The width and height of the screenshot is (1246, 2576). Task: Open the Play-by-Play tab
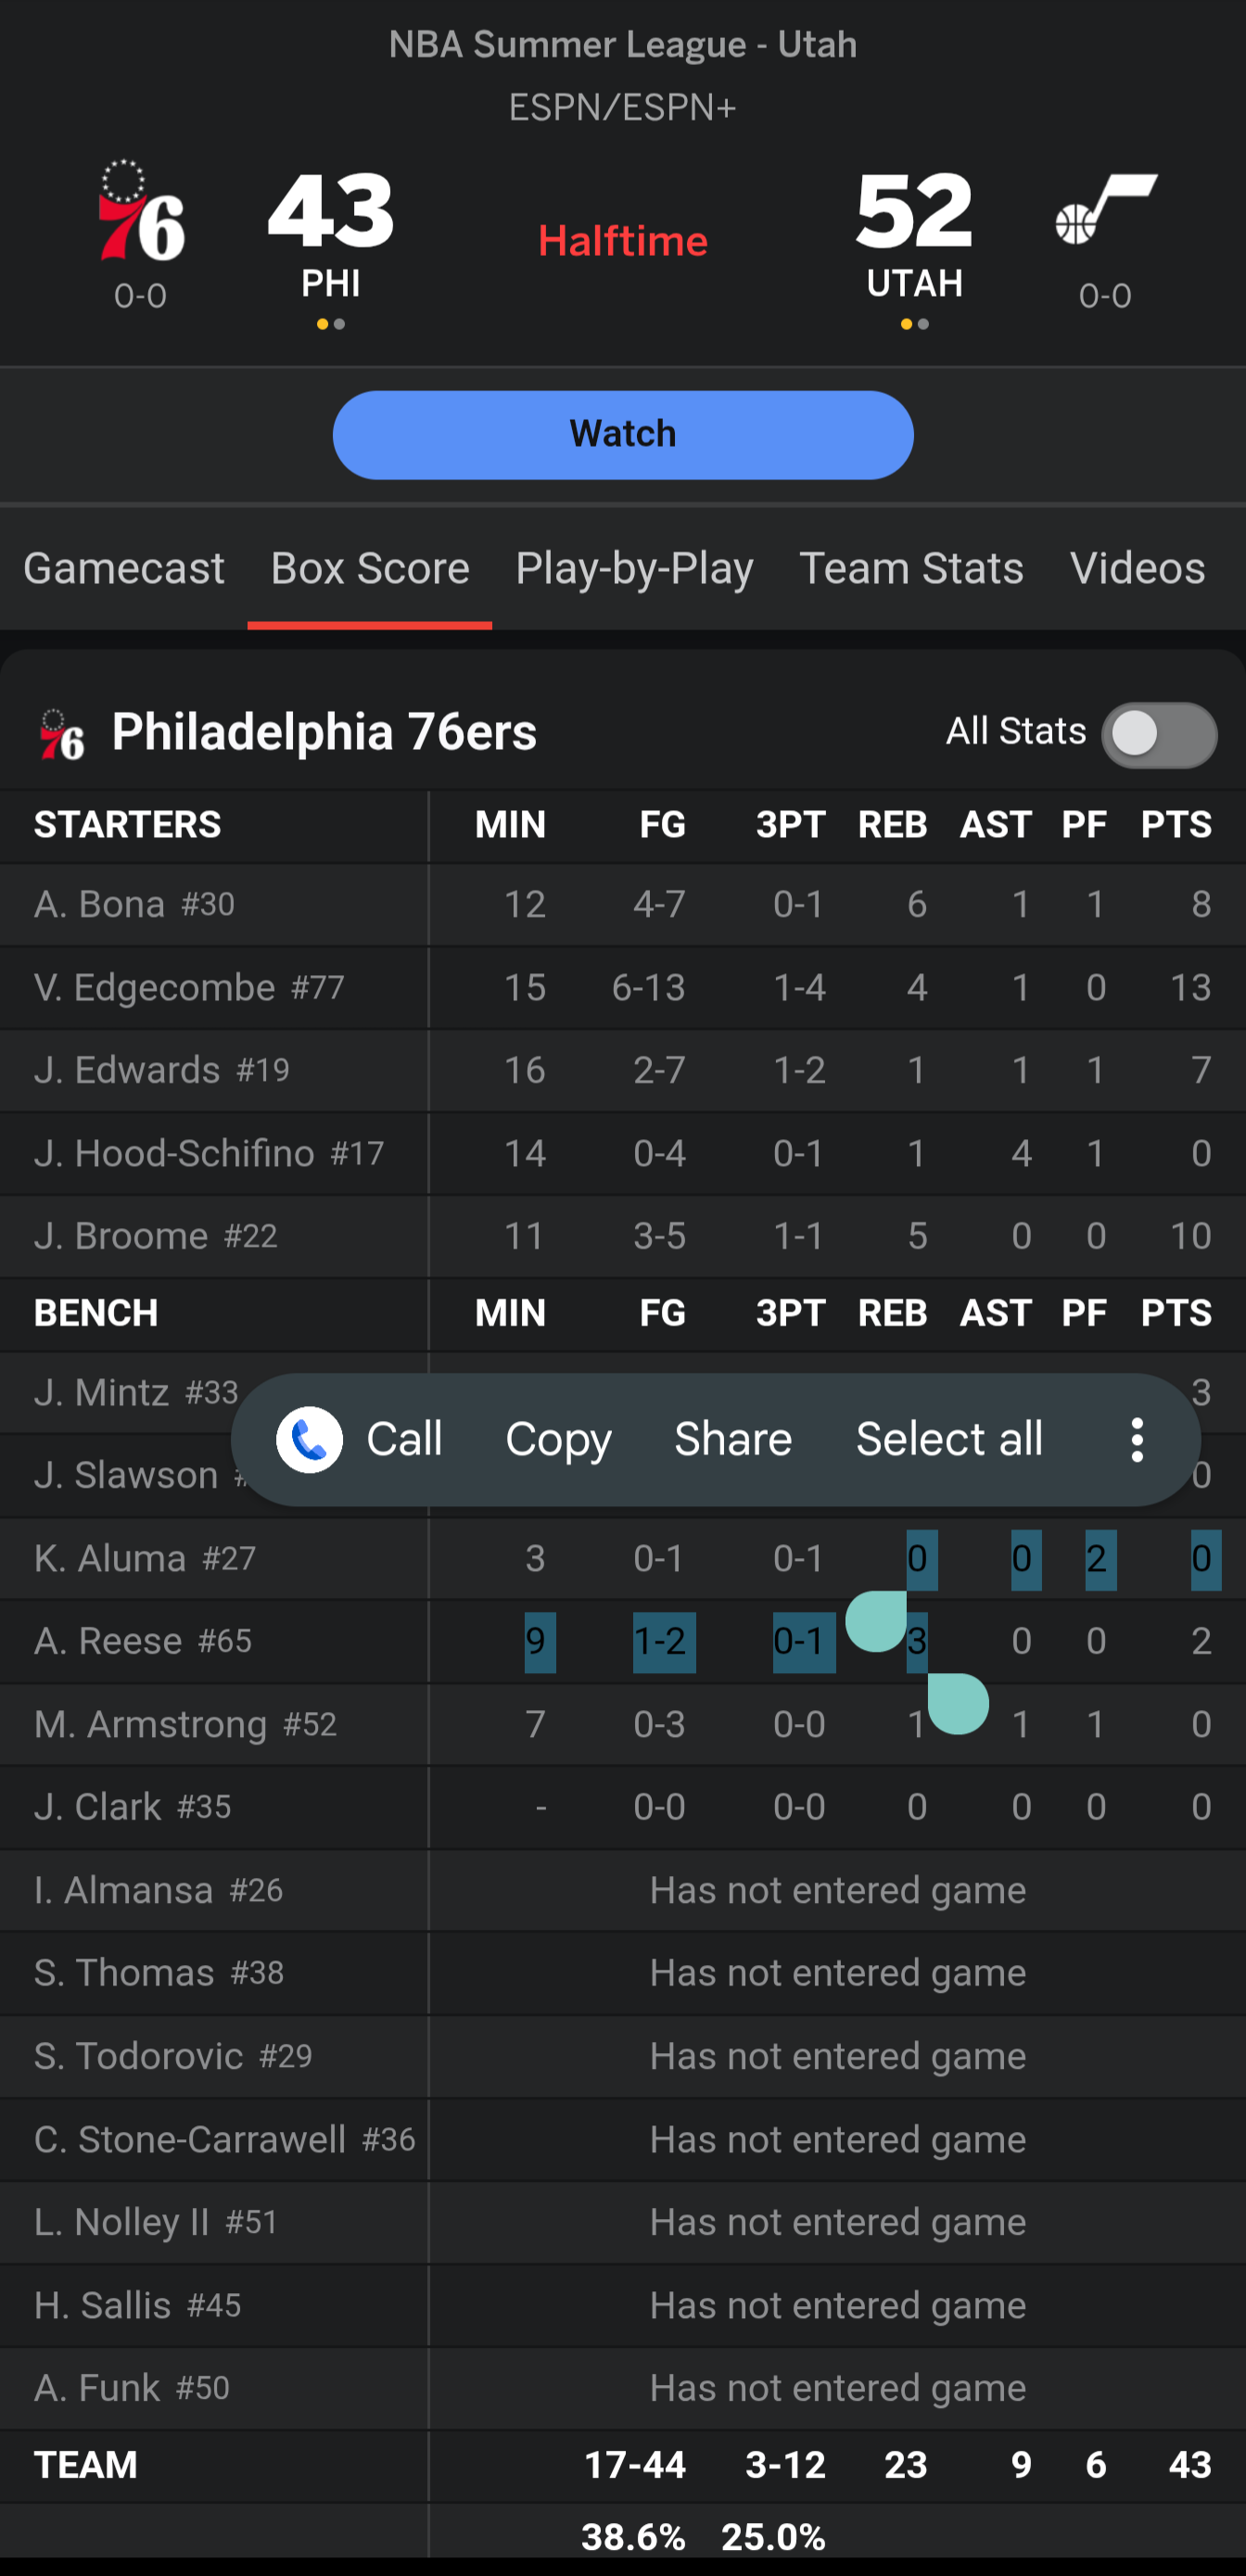pyautogui.click(x=634, y=569)
